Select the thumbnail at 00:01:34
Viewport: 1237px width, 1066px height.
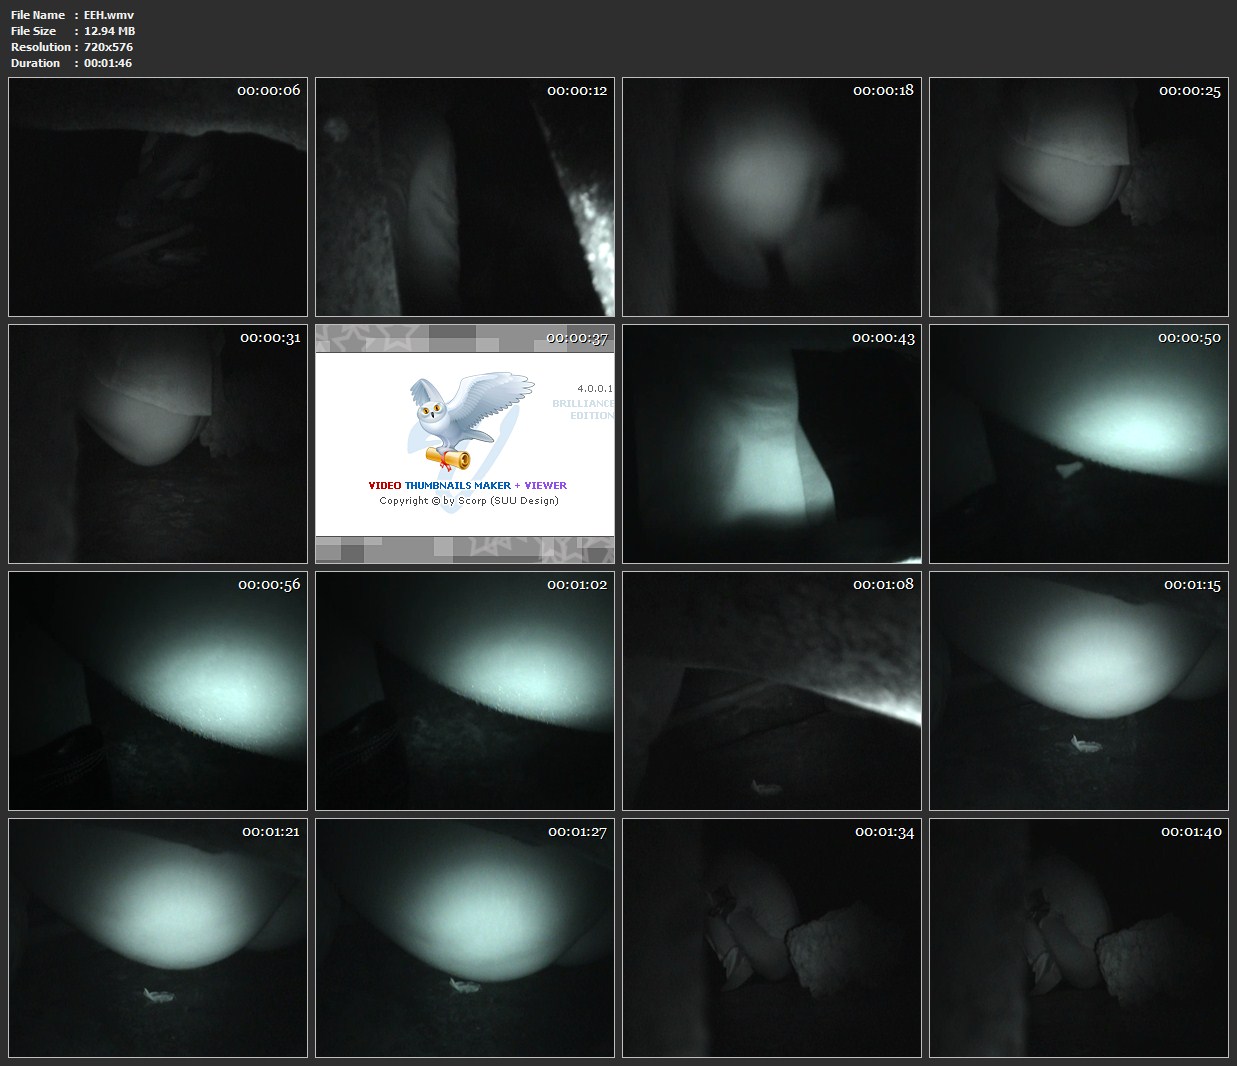(x=771, y=938)
